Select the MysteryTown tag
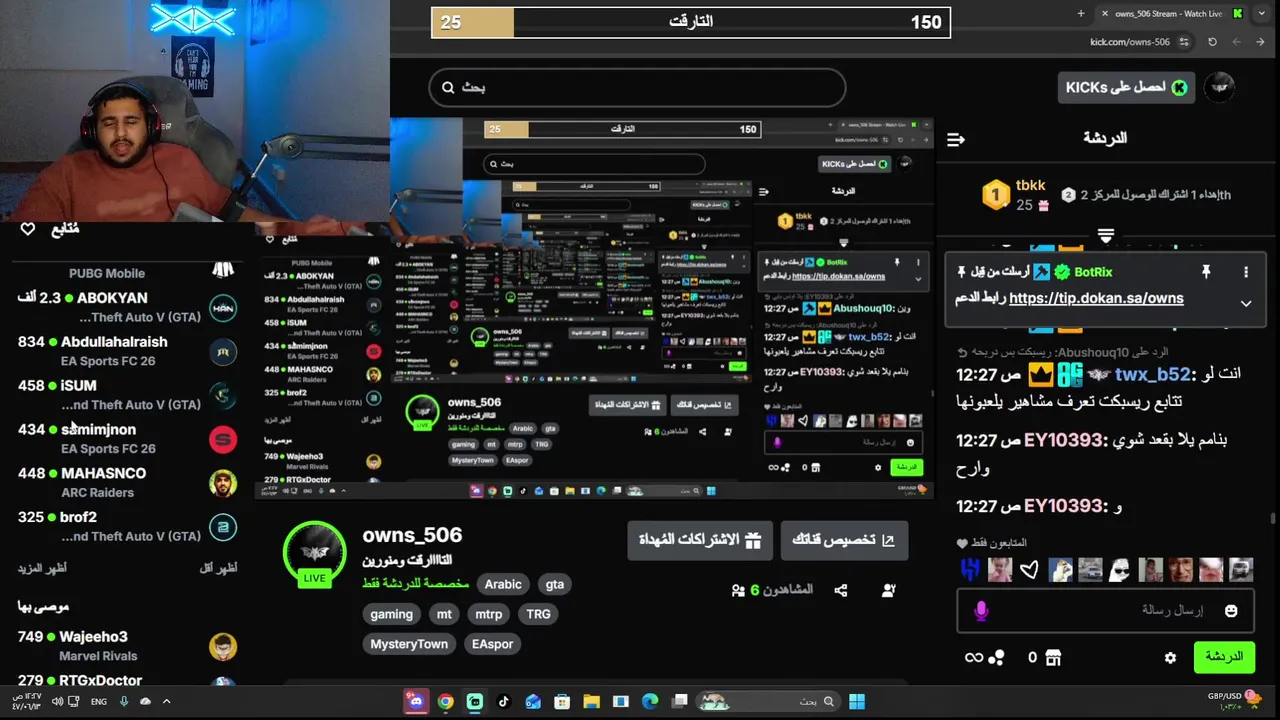 point(409,644)
